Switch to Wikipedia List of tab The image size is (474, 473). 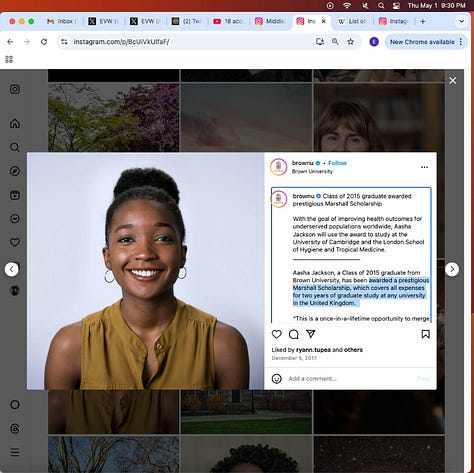coord(352,21)
